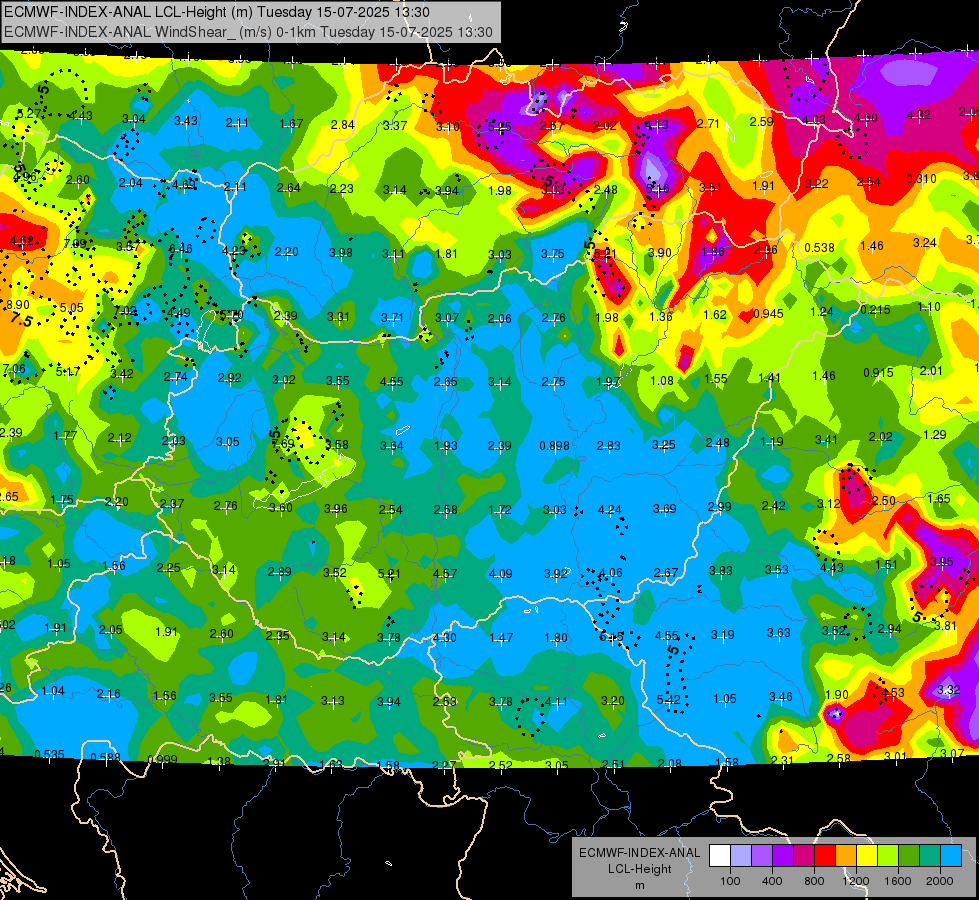The width and height of the screenshot is (979, 900).
Task: Click the wind shear value '3.69'
Action: point(664,508)
